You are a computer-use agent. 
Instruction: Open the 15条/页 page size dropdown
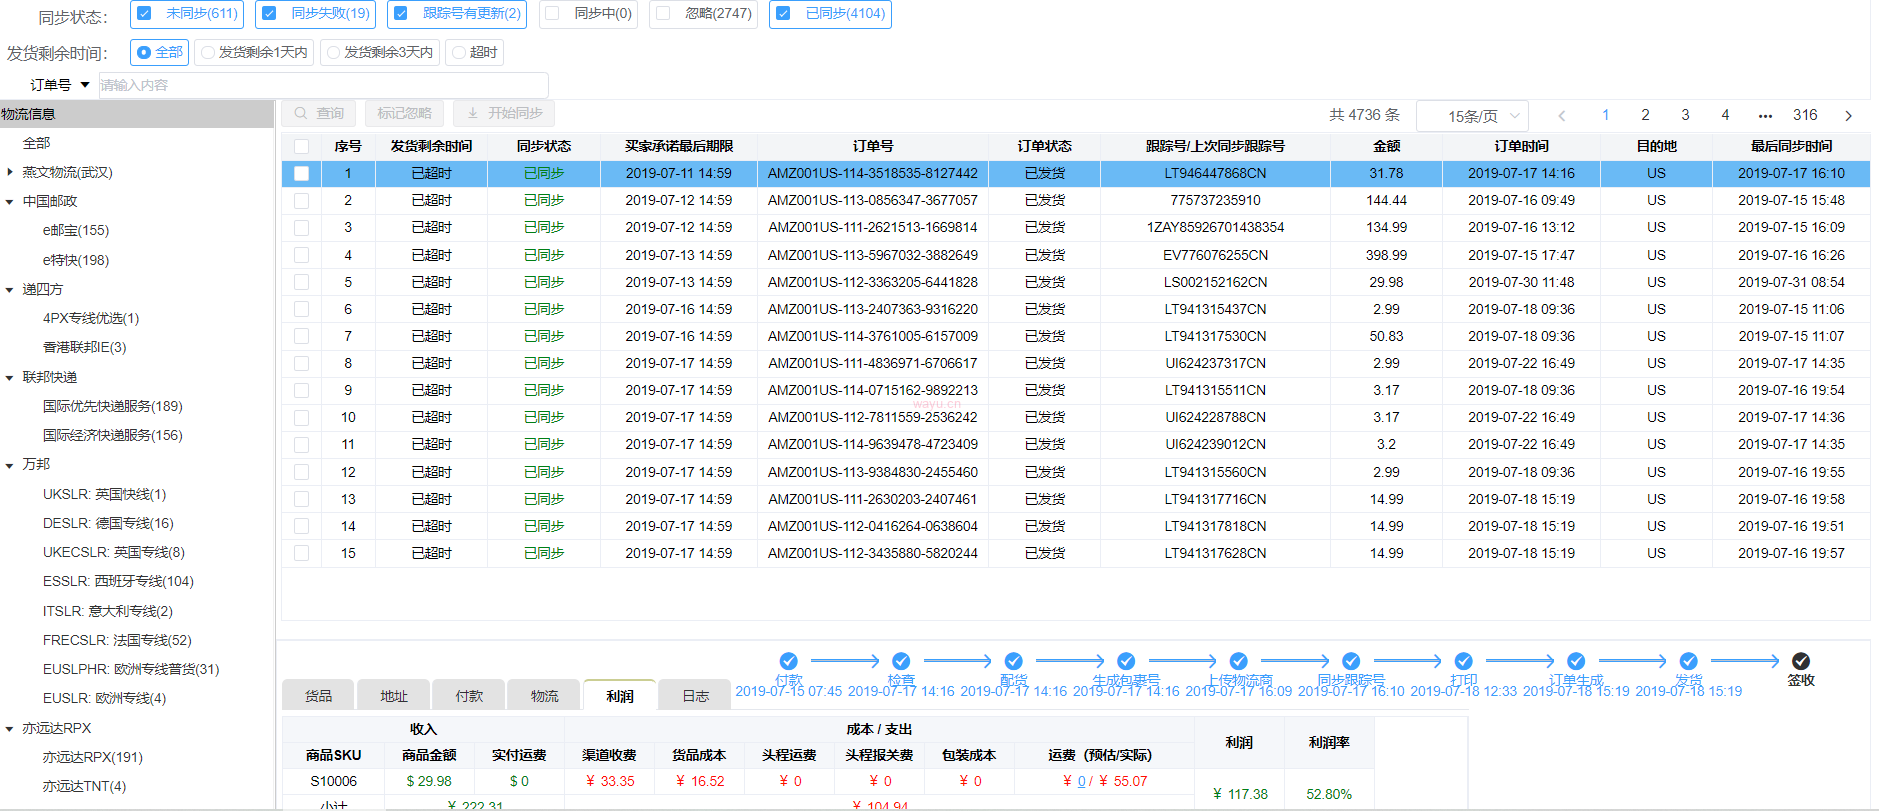pos(1473,116)
